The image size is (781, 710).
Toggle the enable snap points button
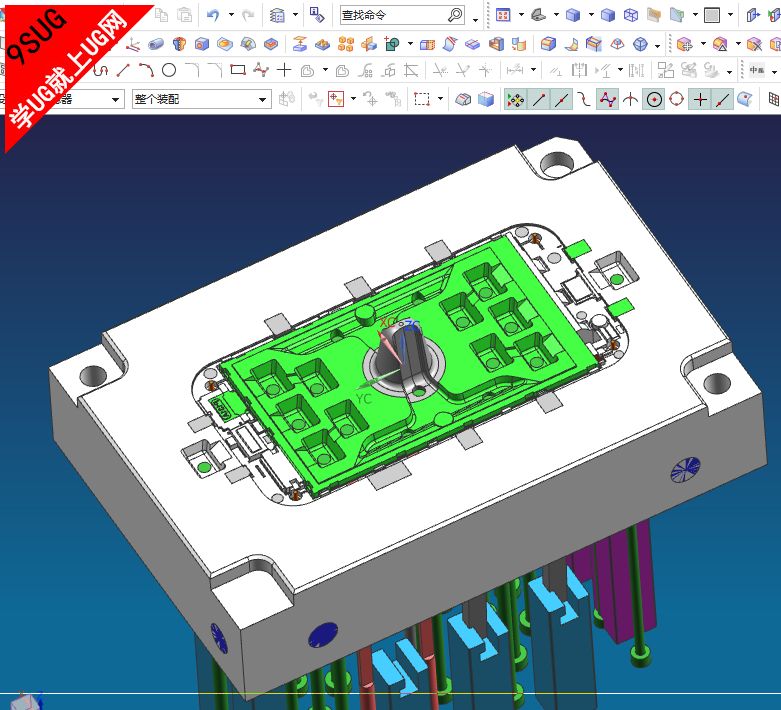click(515, 99)
